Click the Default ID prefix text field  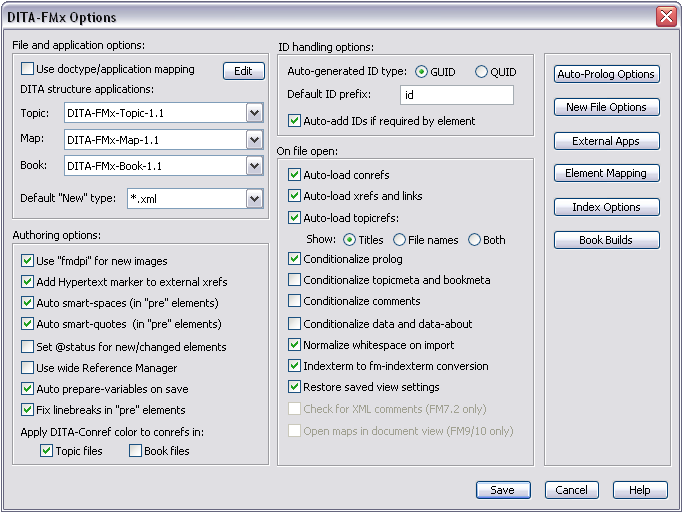tap(456, 95)
